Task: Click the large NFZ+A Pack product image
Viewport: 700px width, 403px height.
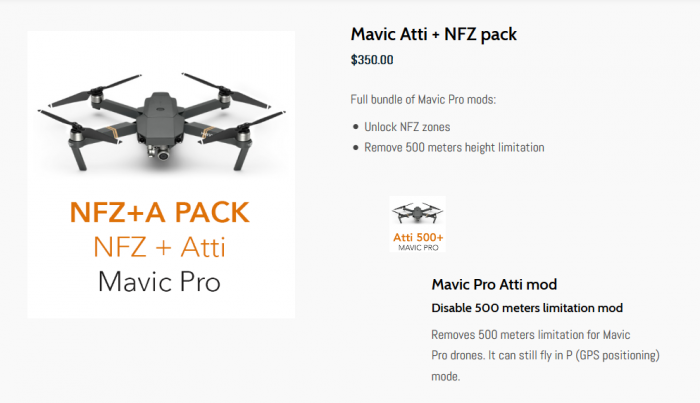Action: tap(161, 175)
